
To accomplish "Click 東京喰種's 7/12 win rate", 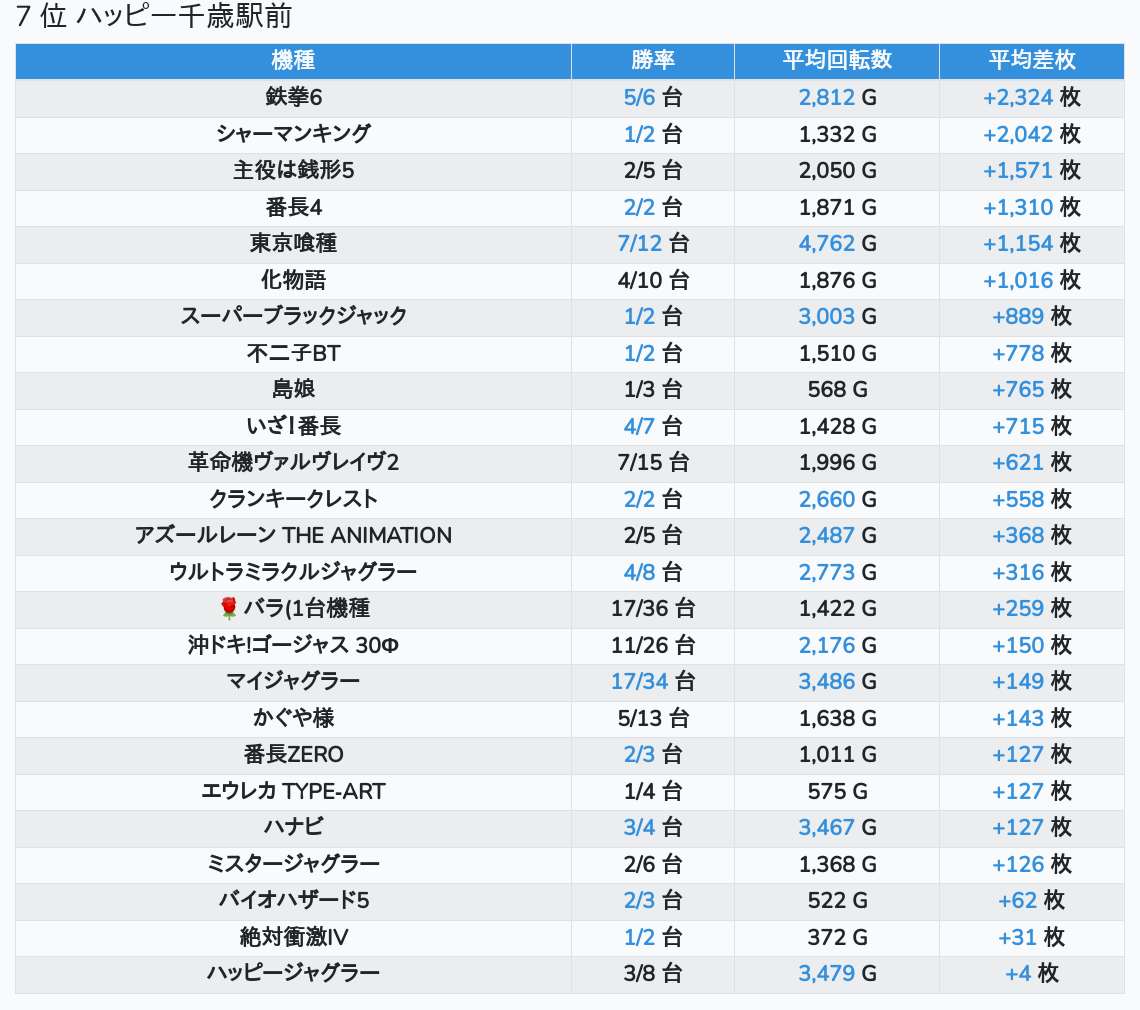I will pos(641,243).
